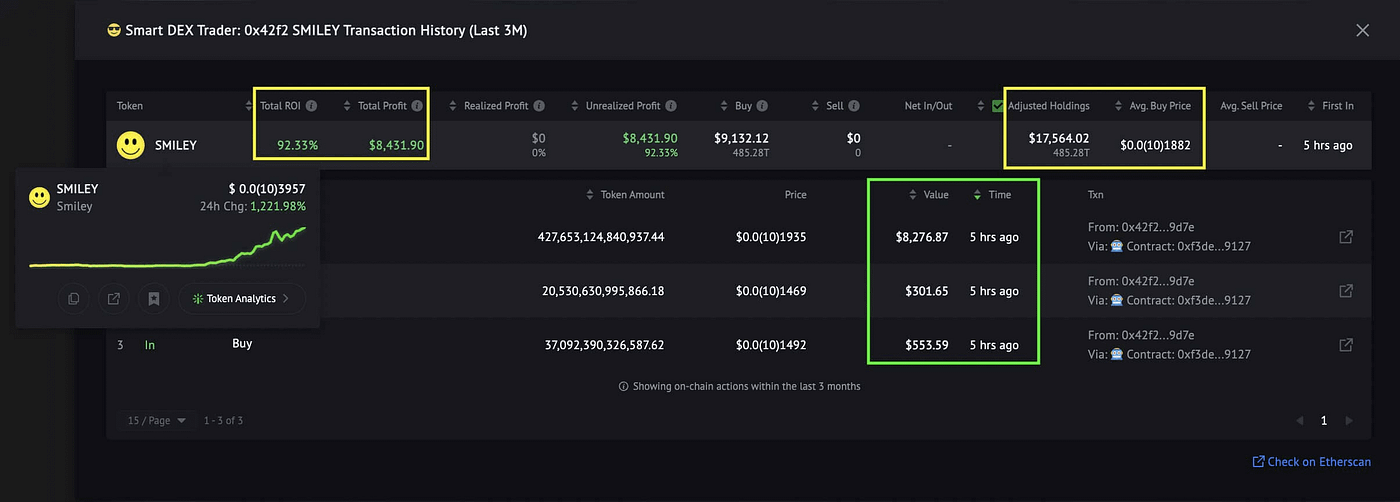Sort by Realized Profit column
Viewport: 1400px width, 502px height.
point(453,106)
